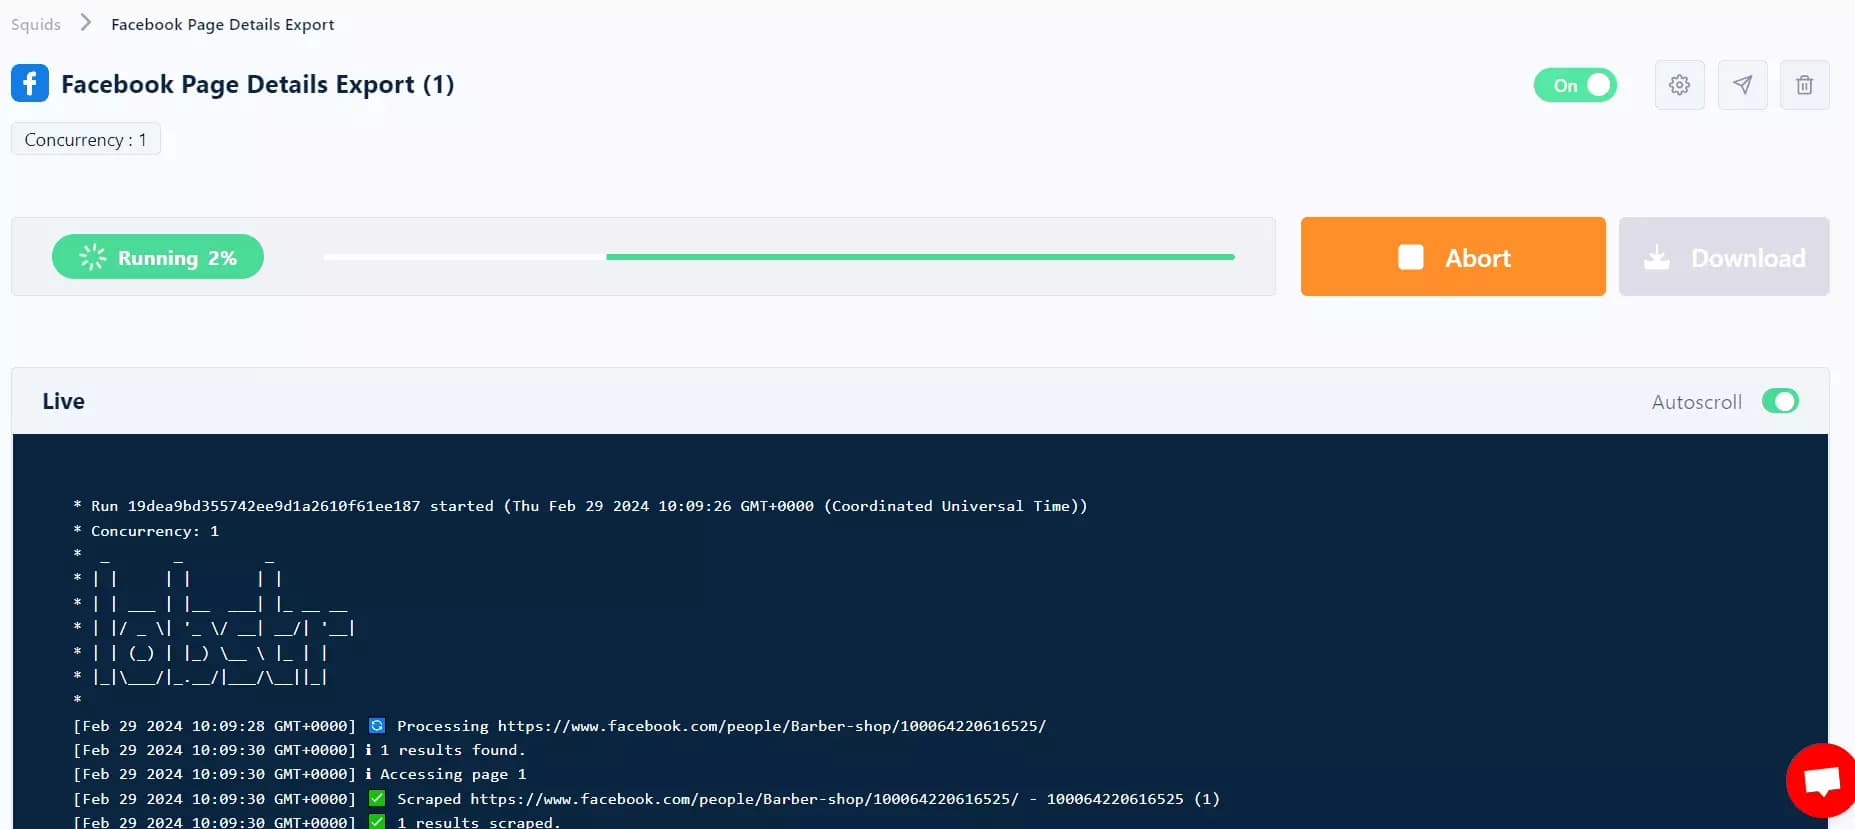Click the download arrow icon

click(x=1657, y=258)
